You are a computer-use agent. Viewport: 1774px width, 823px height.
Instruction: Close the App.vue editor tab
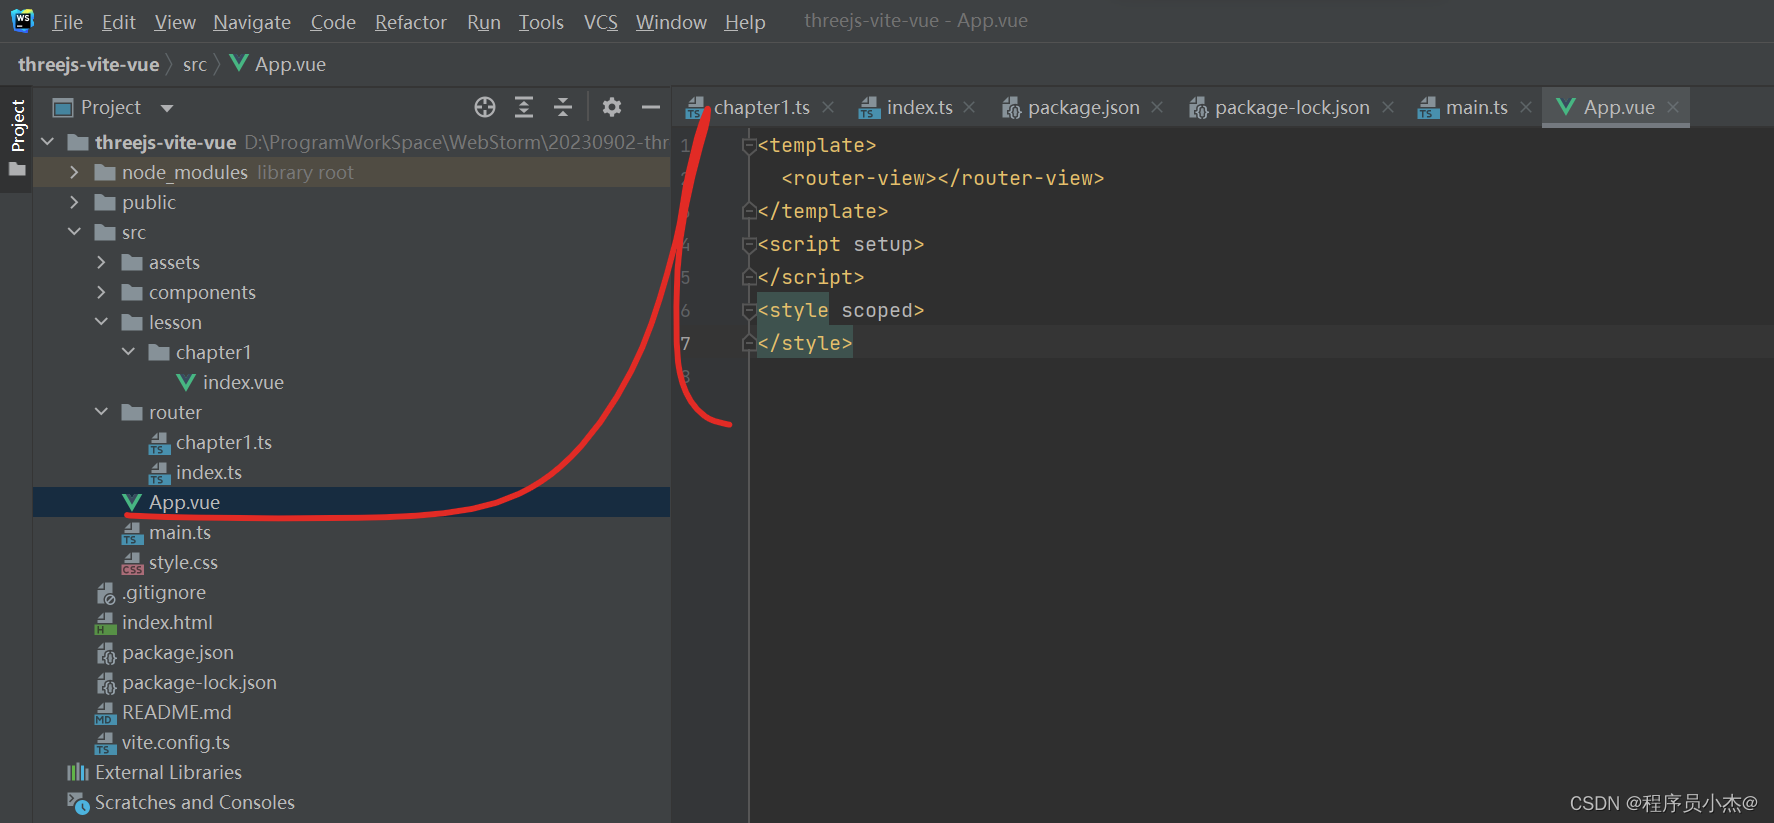tap(1673, 107)
